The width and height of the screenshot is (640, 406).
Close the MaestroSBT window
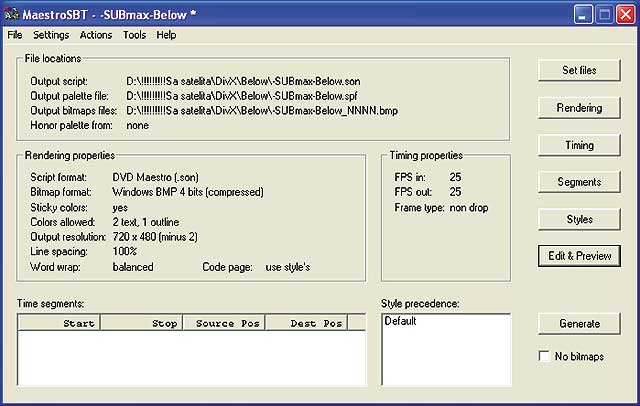(x=626, y=15)
